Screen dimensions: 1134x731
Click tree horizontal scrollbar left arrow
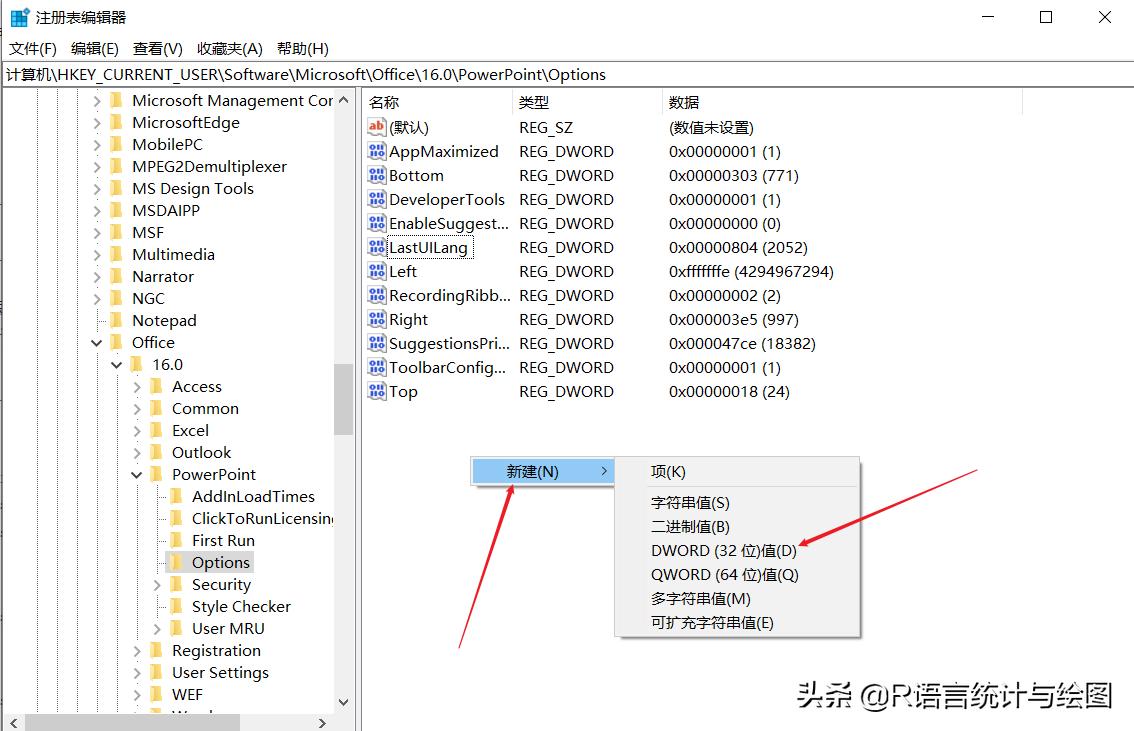coord(14,723)
